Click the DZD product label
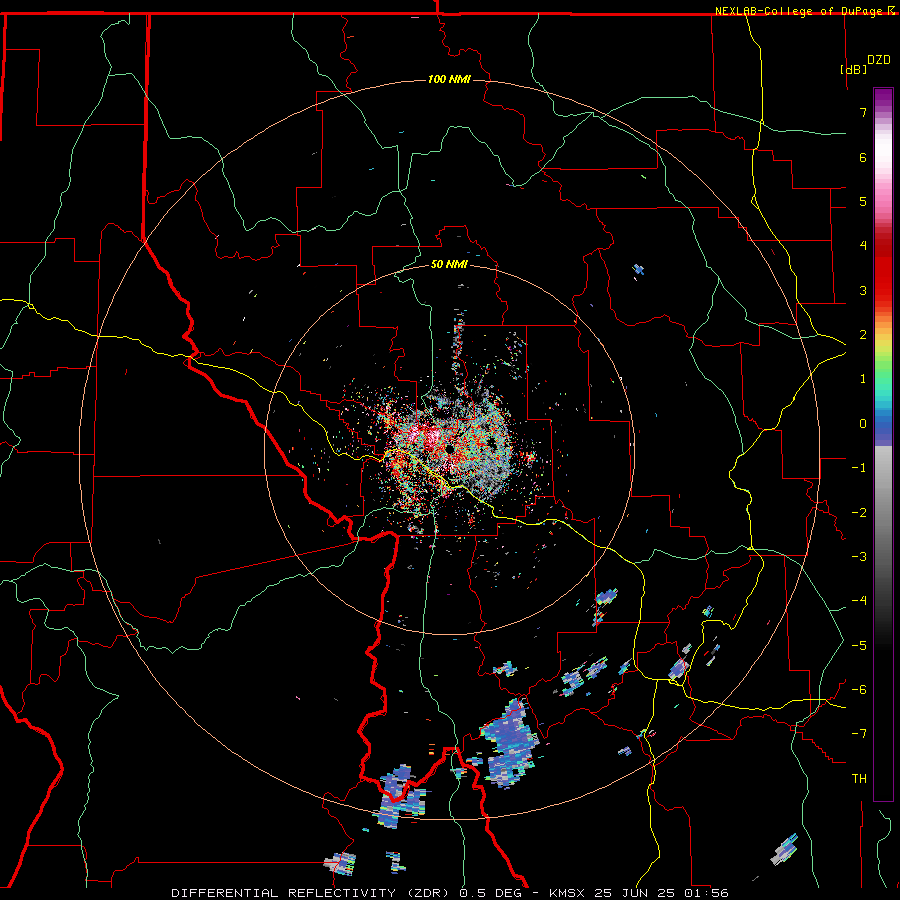 point(879,60)
